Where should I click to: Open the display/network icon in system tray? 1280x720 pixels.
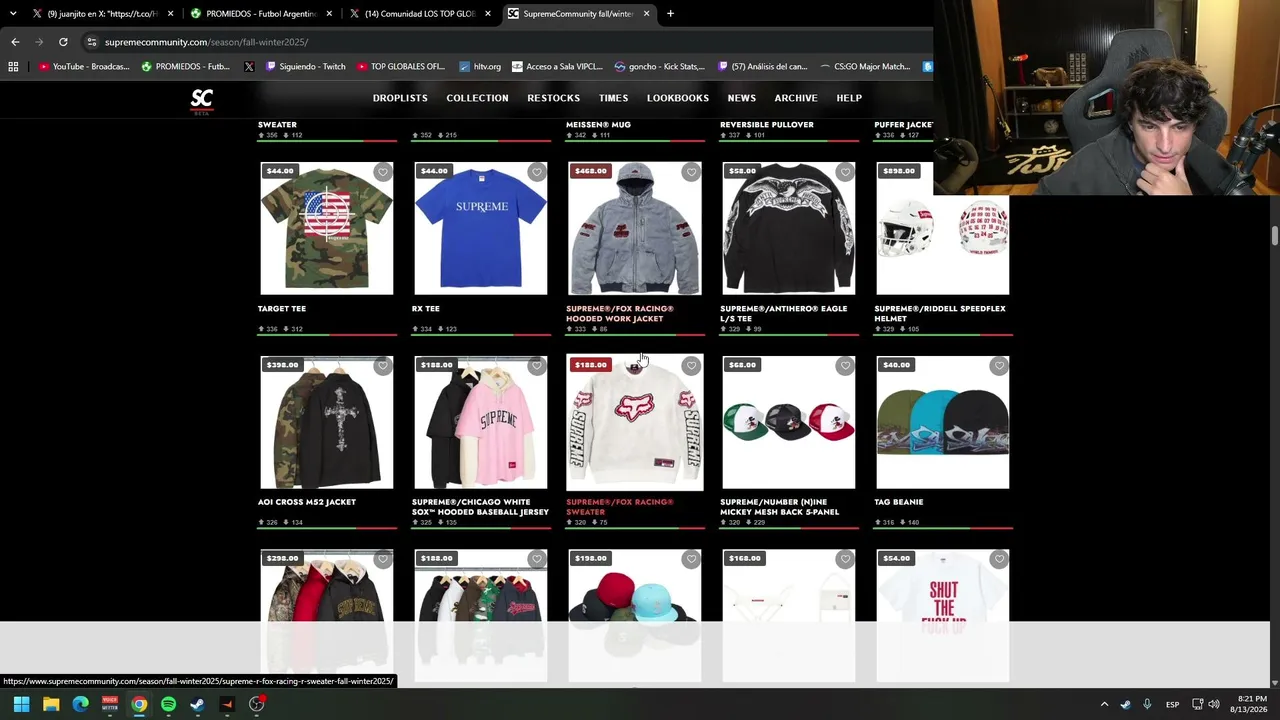click(x=1197, y=704)
